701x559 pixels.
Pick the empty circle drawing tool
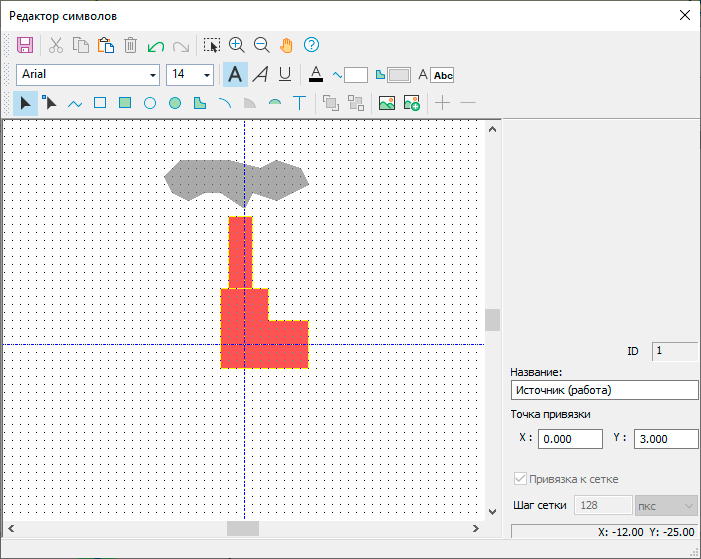click(x=150, y=103)
